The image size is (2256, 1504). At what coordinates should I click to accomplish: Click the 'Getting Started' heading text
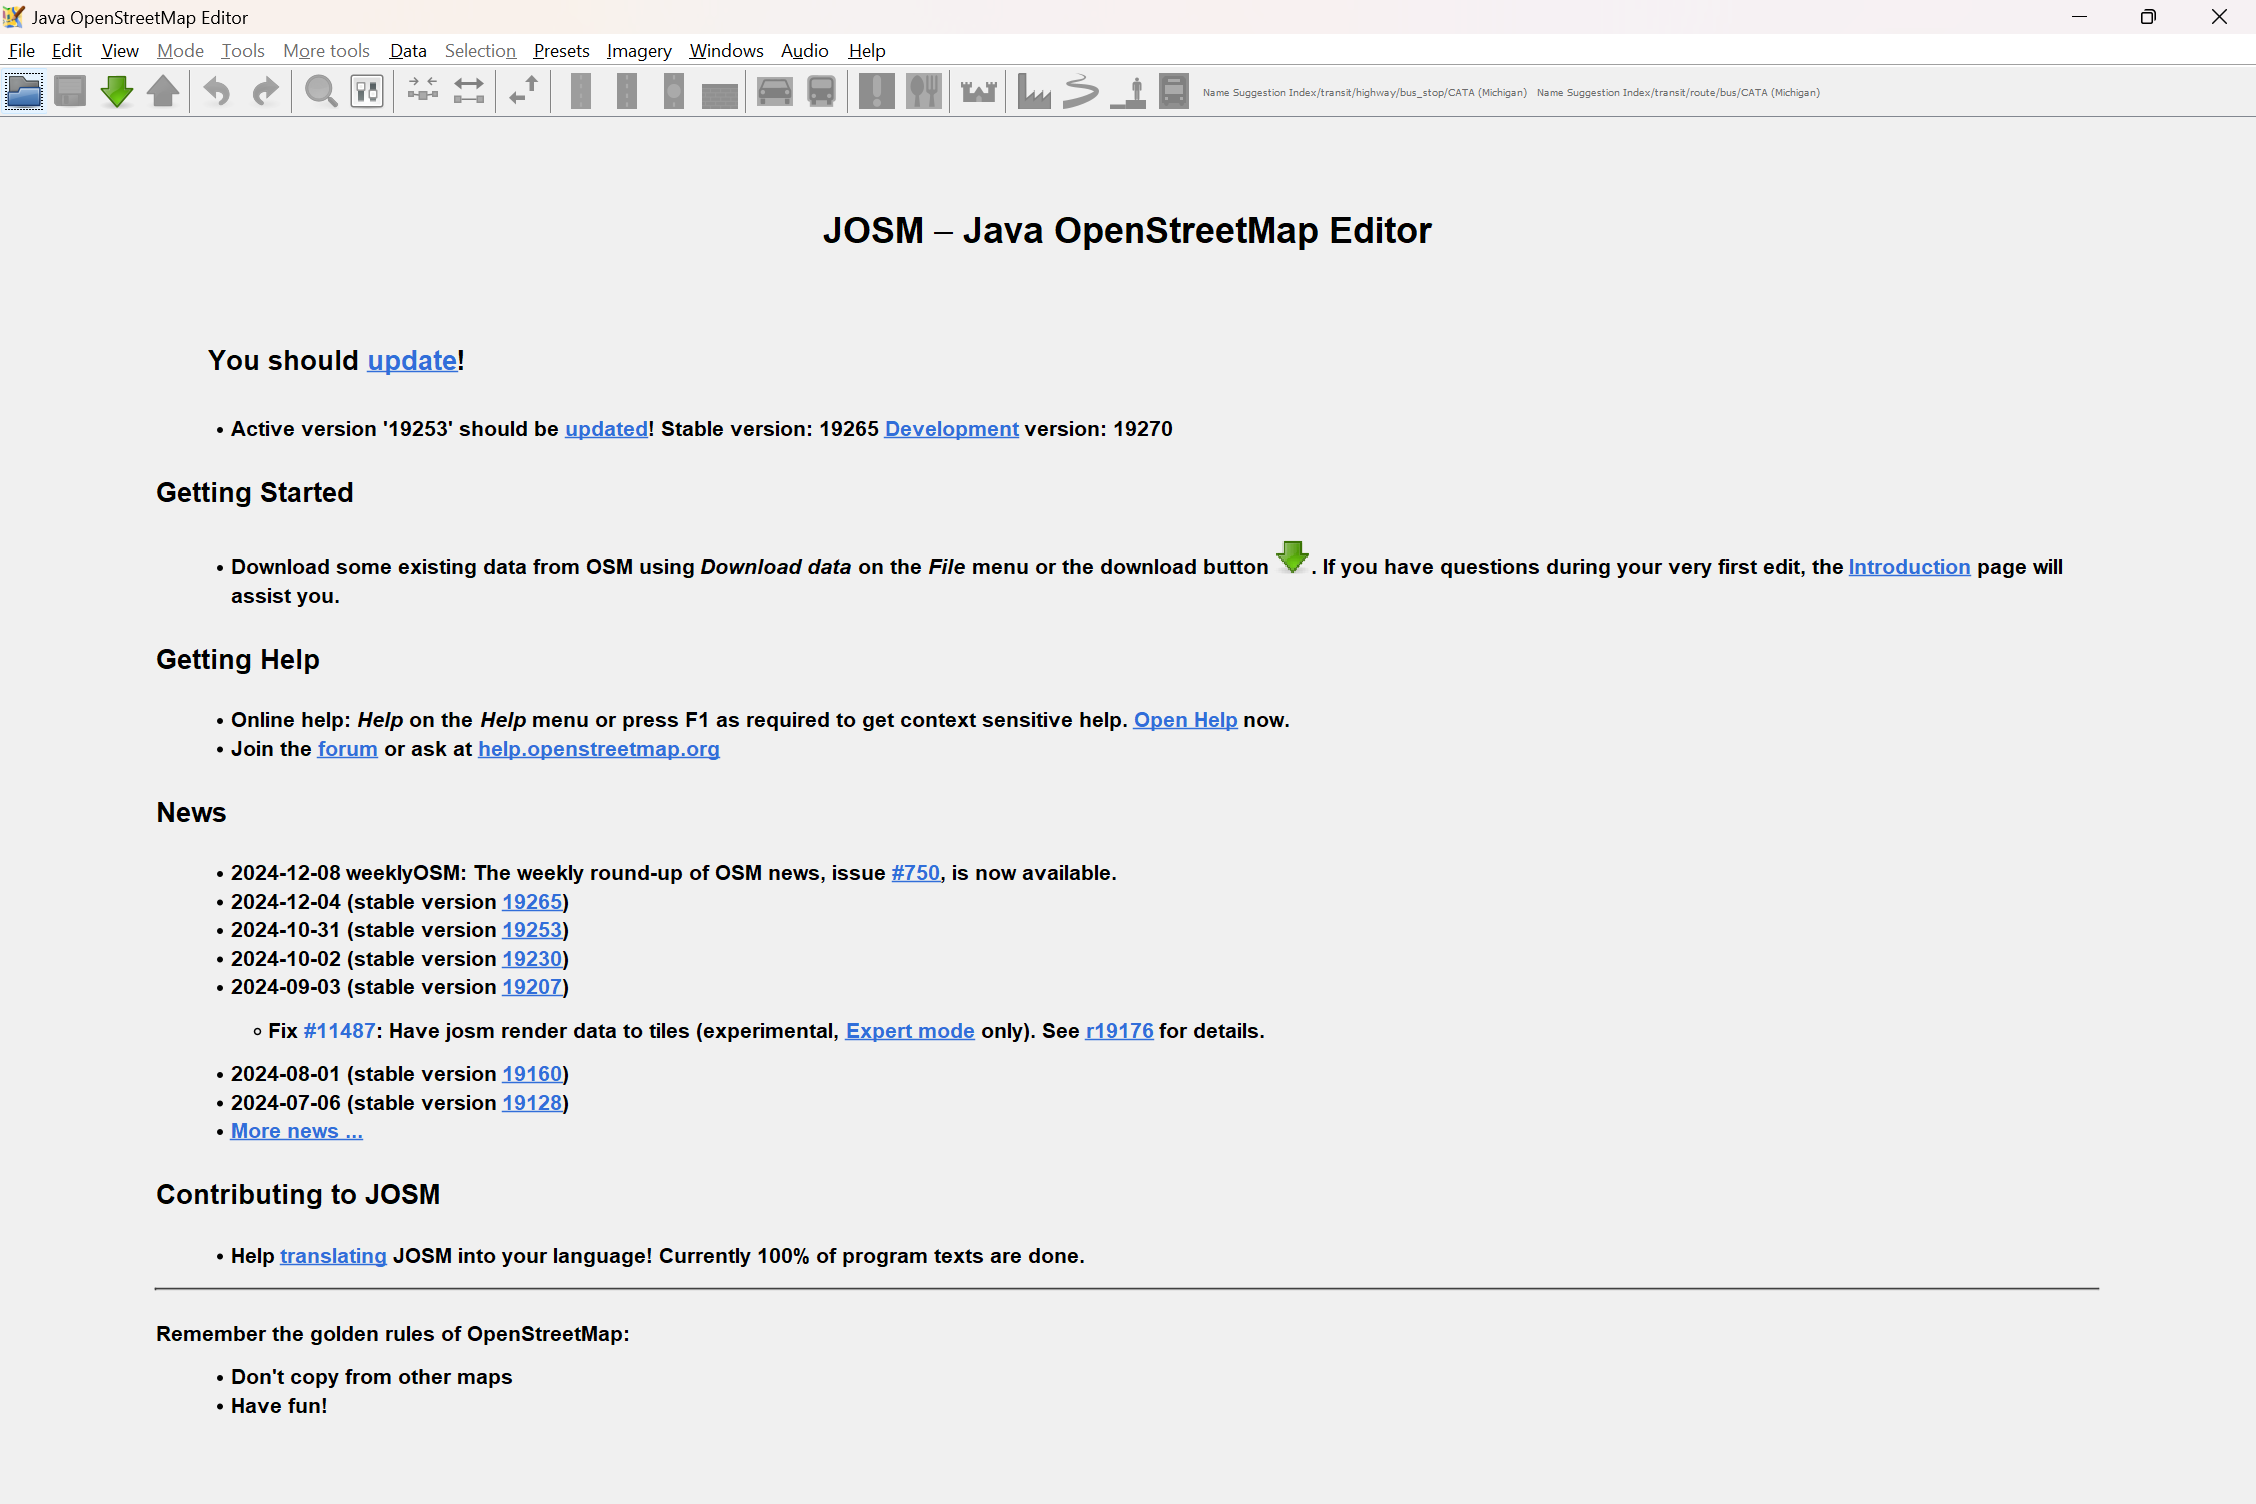(x=254, y=493)
